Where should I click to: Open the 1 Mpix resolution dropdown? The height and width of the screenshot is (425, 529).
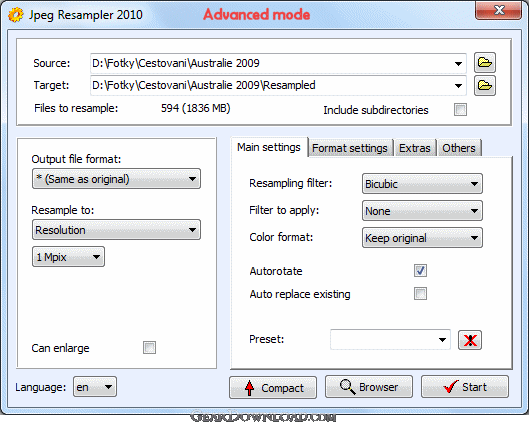[68, 257]
